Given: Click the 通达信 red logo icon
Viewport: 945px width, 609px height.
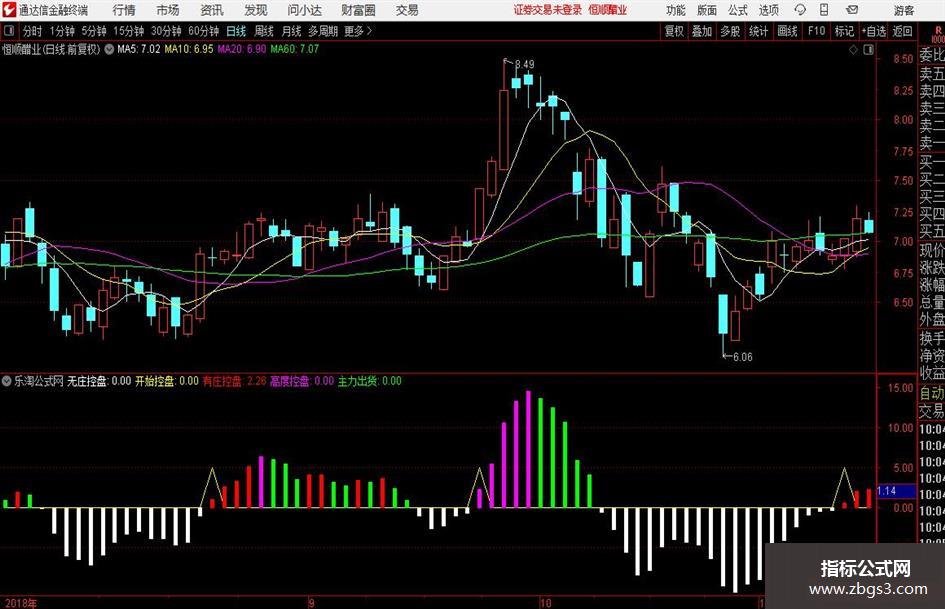Looking at the screenshot, I should [x=10, y=10].
